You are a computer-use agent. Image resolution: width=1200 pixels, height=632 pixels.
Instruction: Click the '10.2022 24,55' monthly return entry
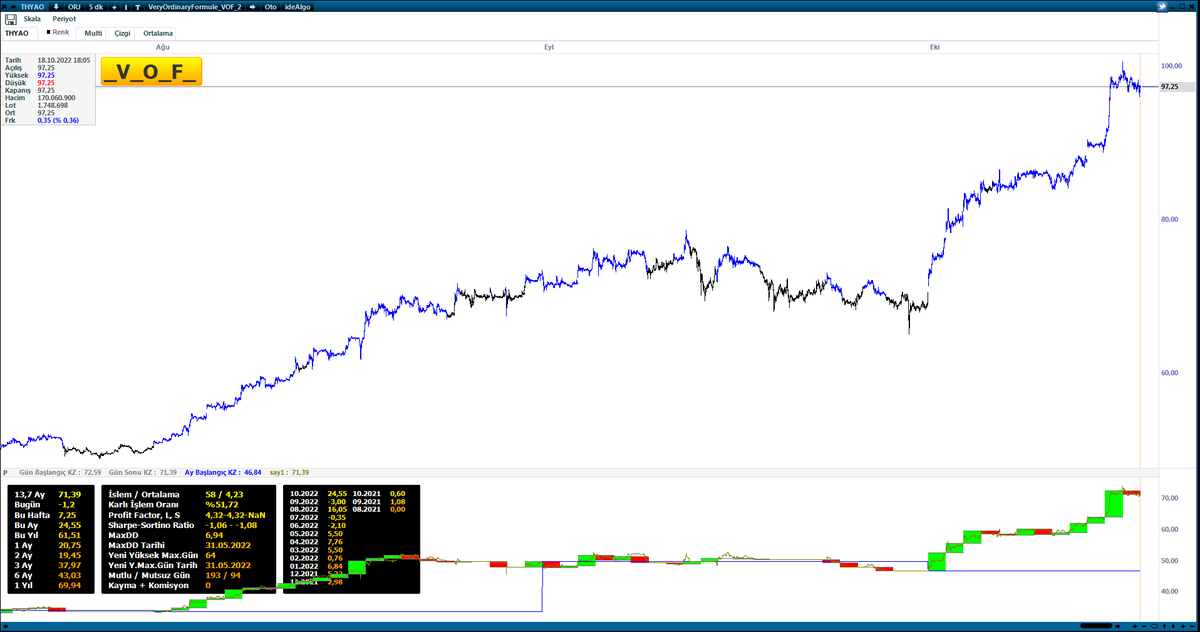tap(318, 494)
